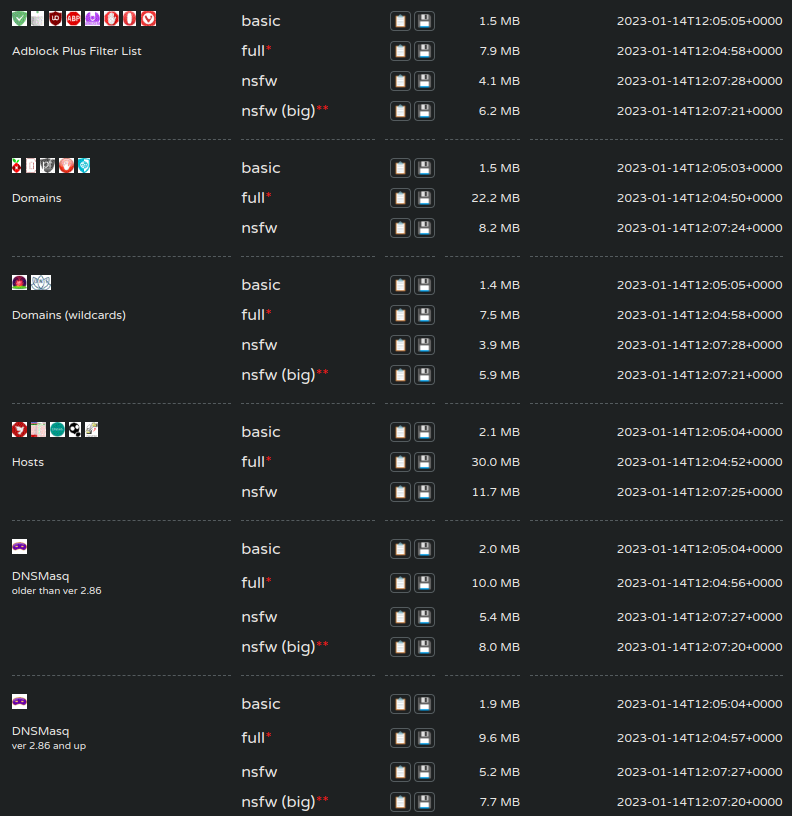
Task: Click the purple mask icon above 'older than ver 2.86'
Action: tap(19, 547)
